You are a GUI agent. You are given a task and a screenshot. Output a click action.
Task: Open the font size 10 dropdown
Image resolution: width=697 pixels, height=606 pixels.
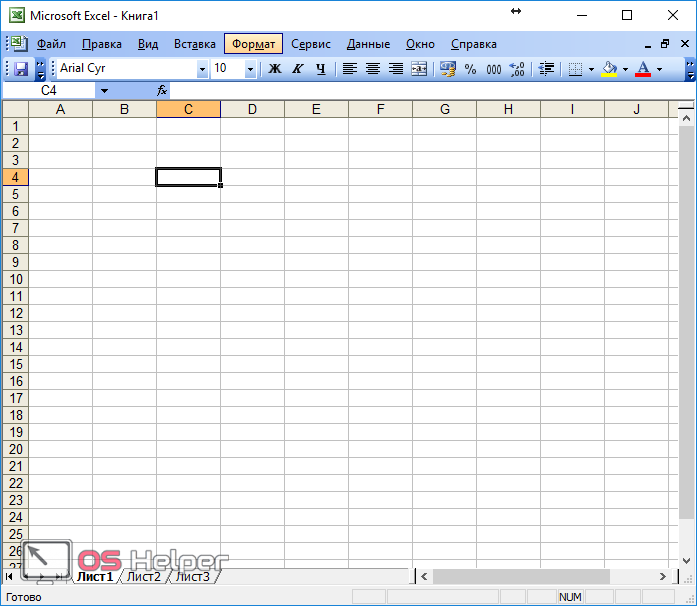click(x=250, y=69)
